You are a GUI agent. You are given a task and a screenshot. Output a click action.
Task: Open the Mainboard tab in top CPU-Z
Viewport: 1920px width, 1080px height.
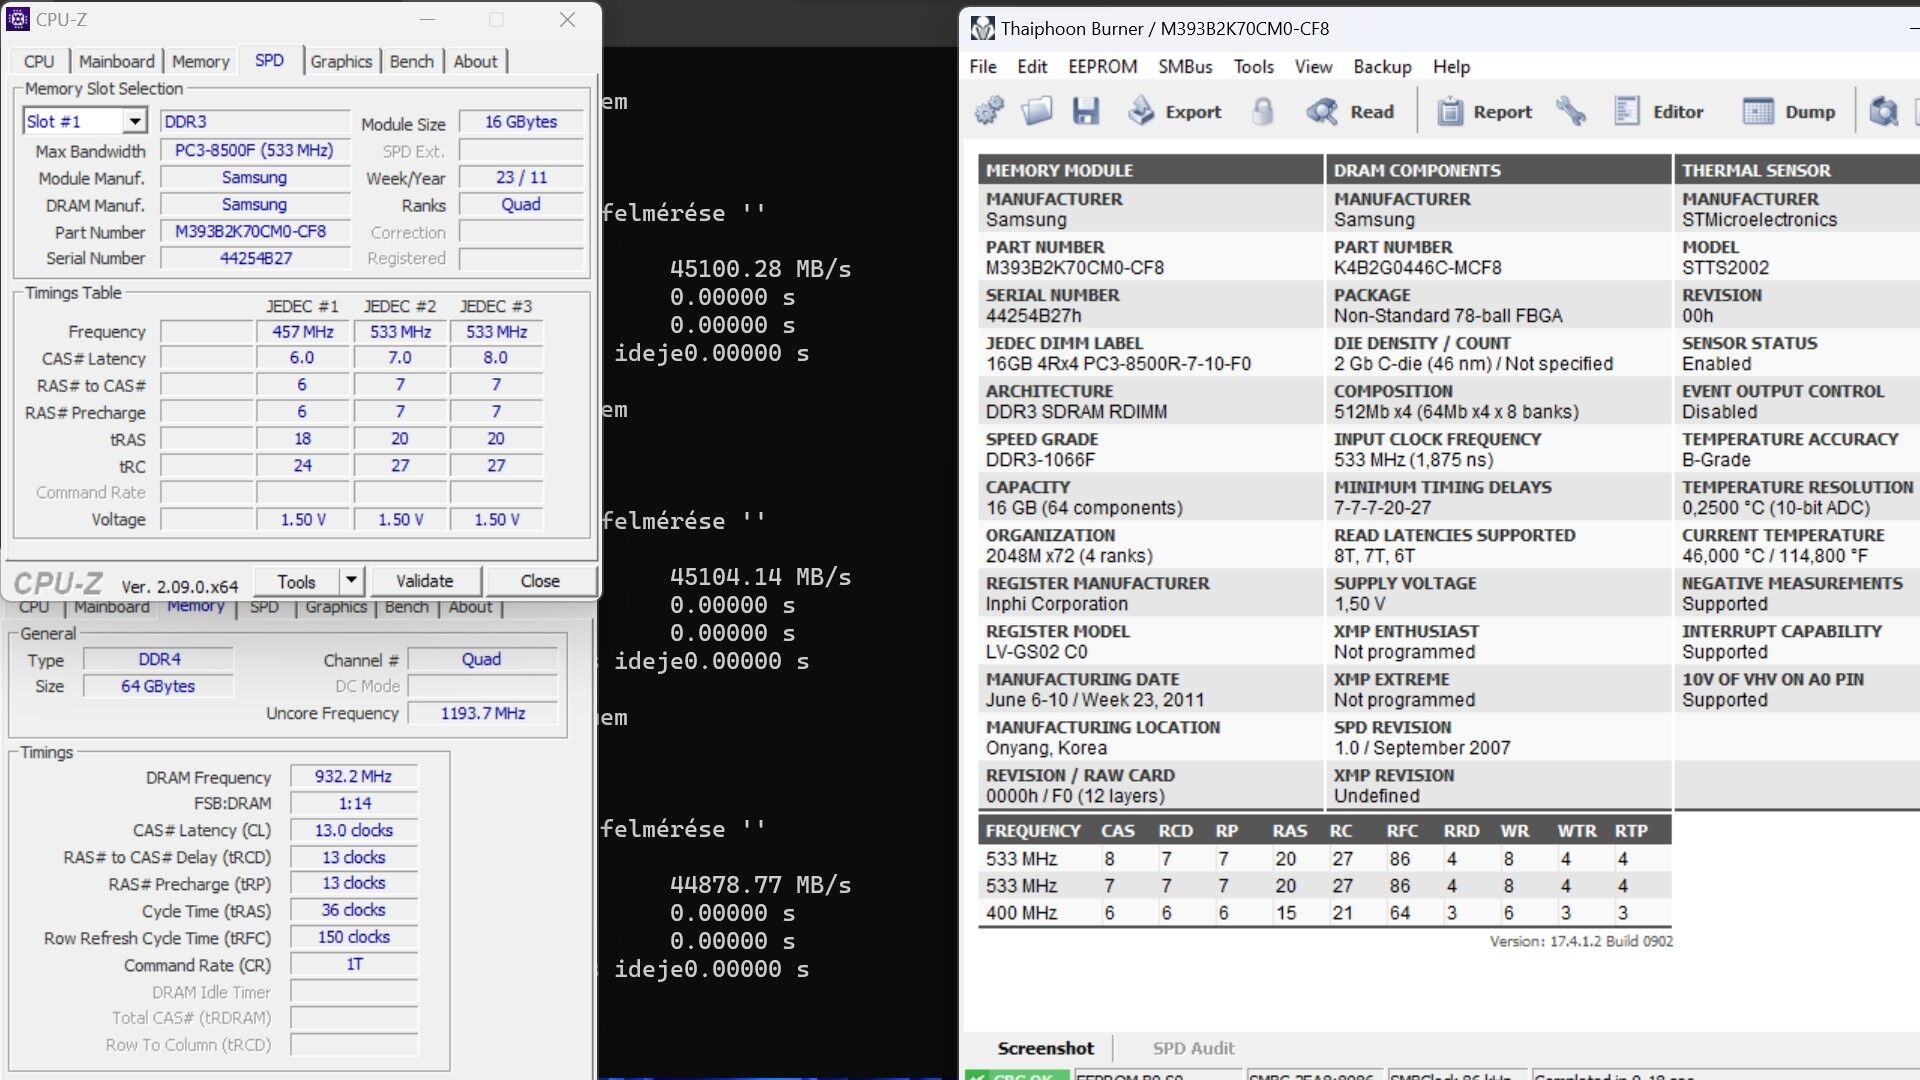(117, 61)
